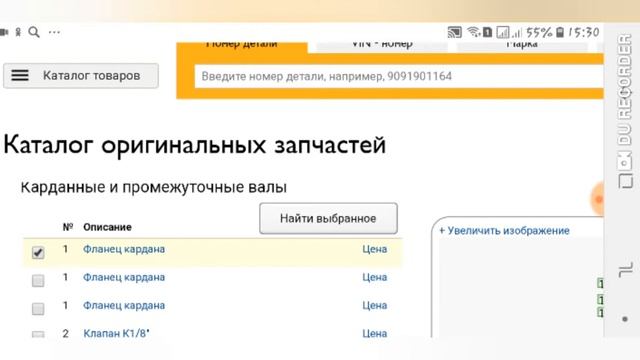Click the Каталог оригинальных запчастей title
The height and width of the screenshot is (360, 640).
tap(194, 145)
